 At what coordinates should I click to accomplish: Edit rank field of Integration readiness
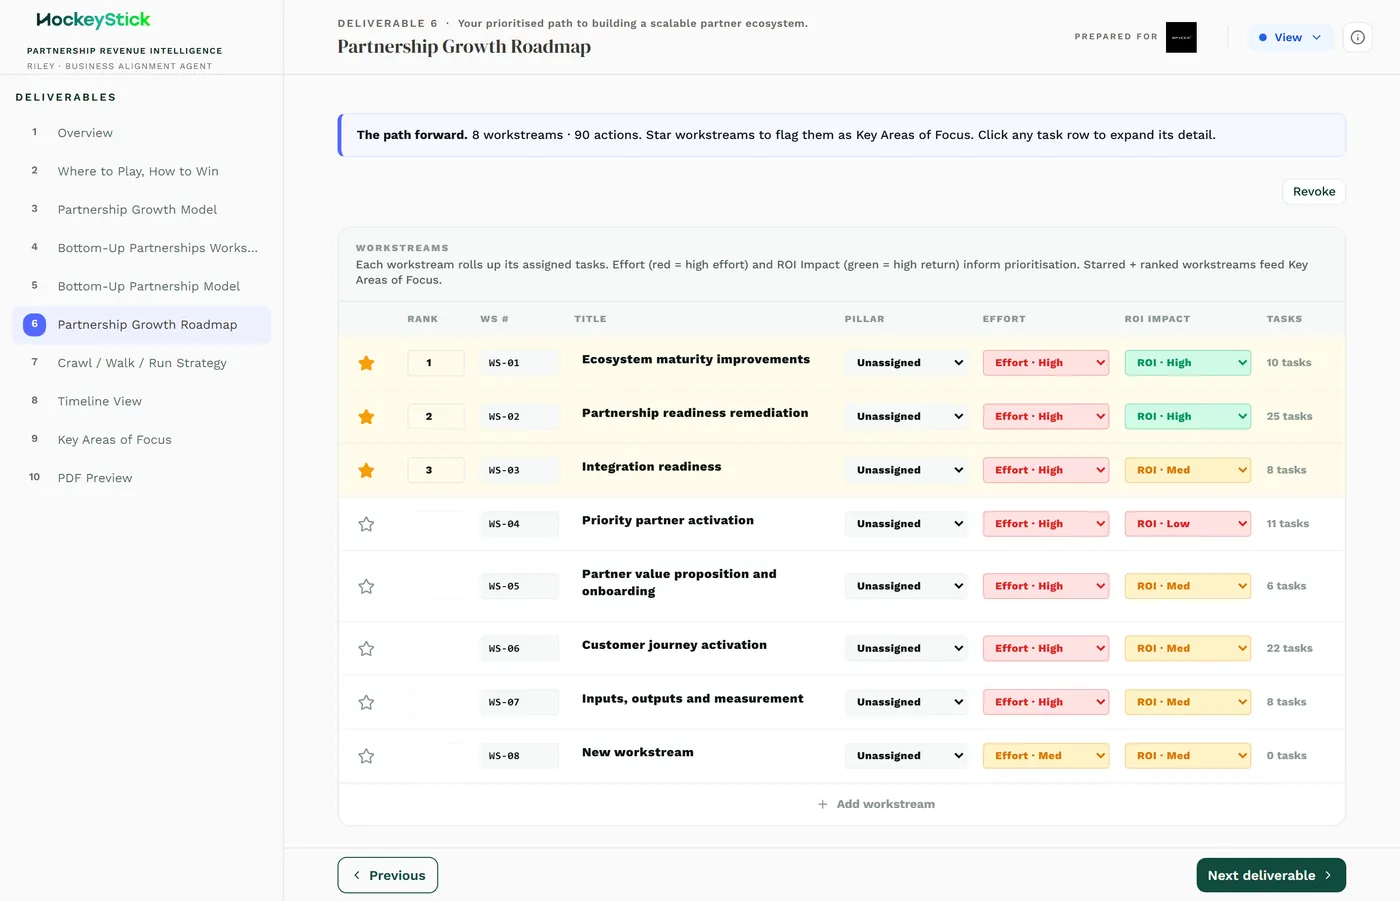point(436,470)
